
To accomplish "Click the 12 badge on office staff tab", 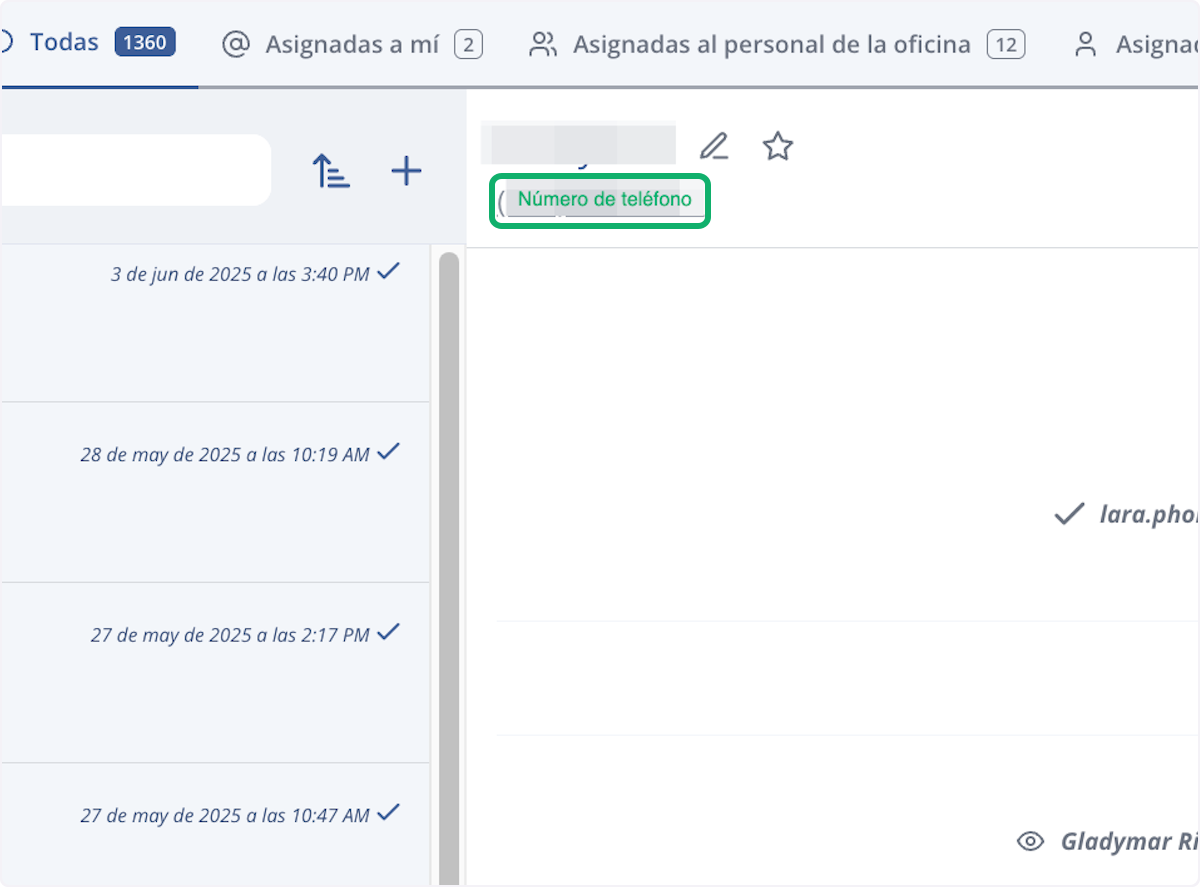I will click(x=1006, y=45).
